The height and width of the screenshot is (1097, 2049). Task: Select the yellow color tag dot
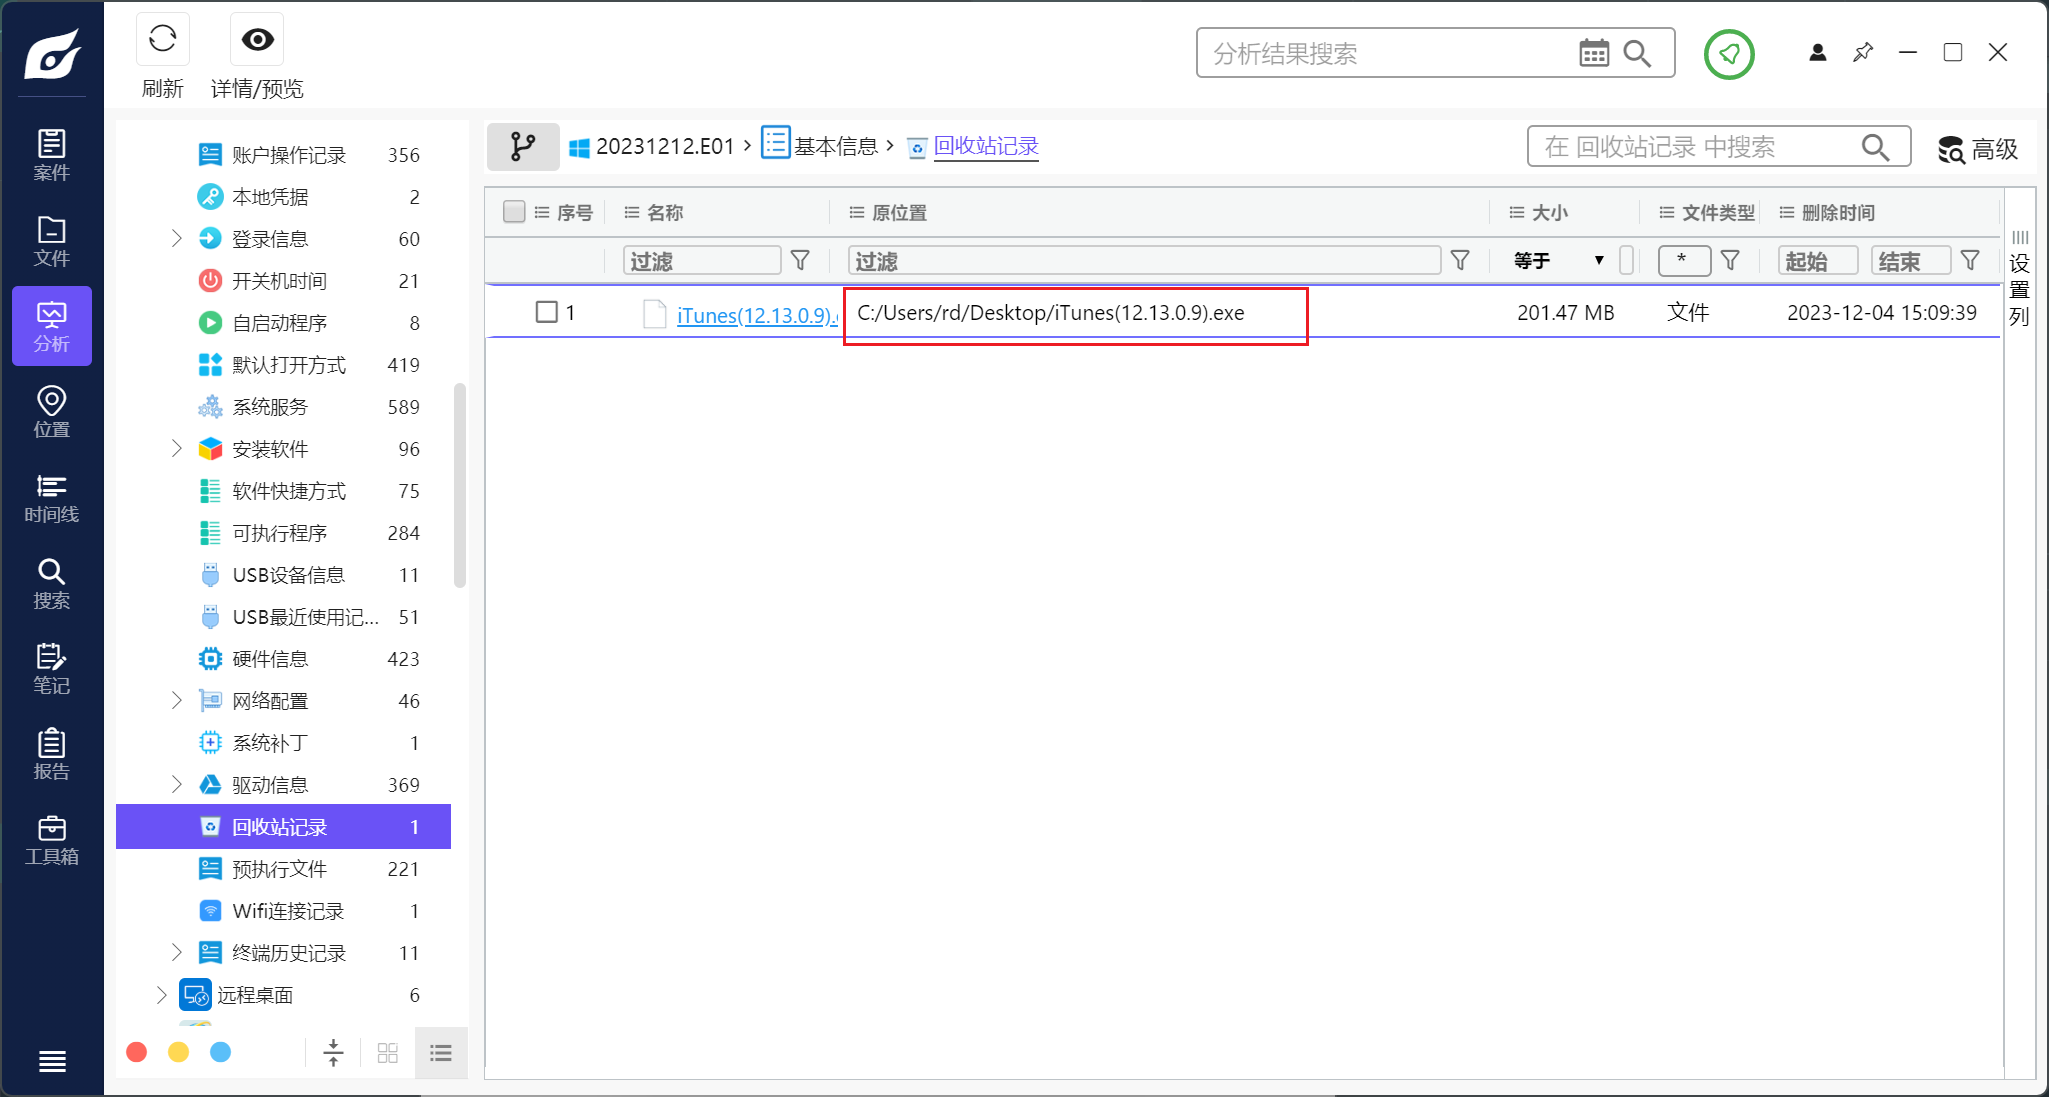[178, 1052]
